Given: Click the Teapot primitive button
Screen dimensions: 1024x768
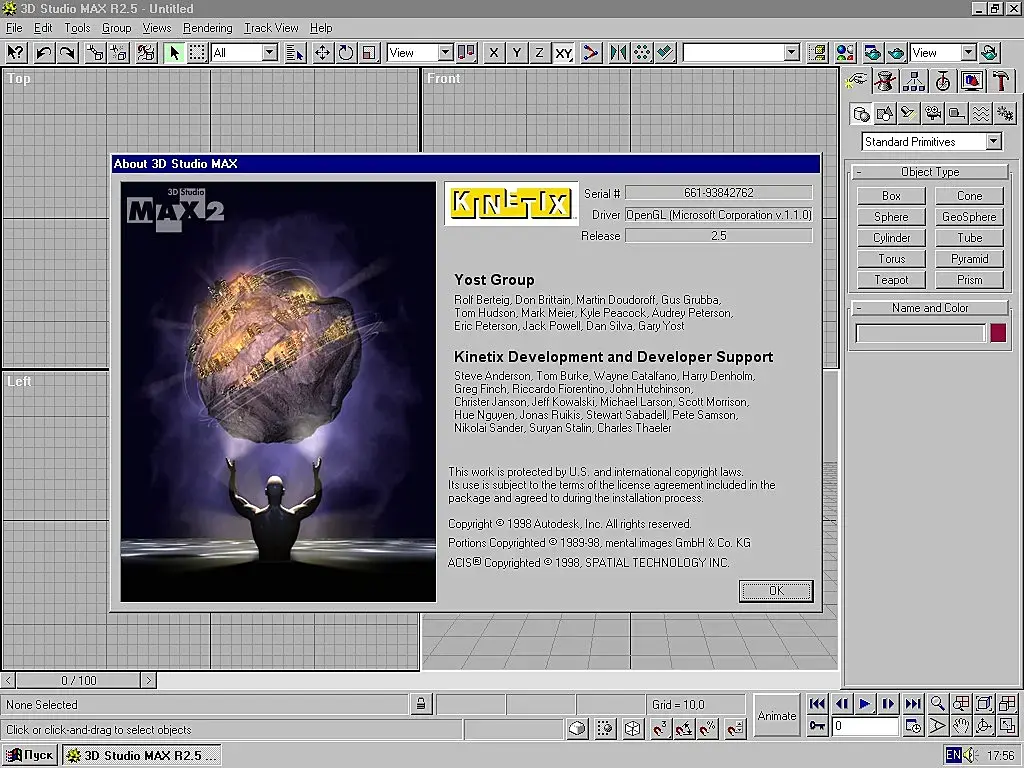Looking at the screenshot, I should click(891, 280).
